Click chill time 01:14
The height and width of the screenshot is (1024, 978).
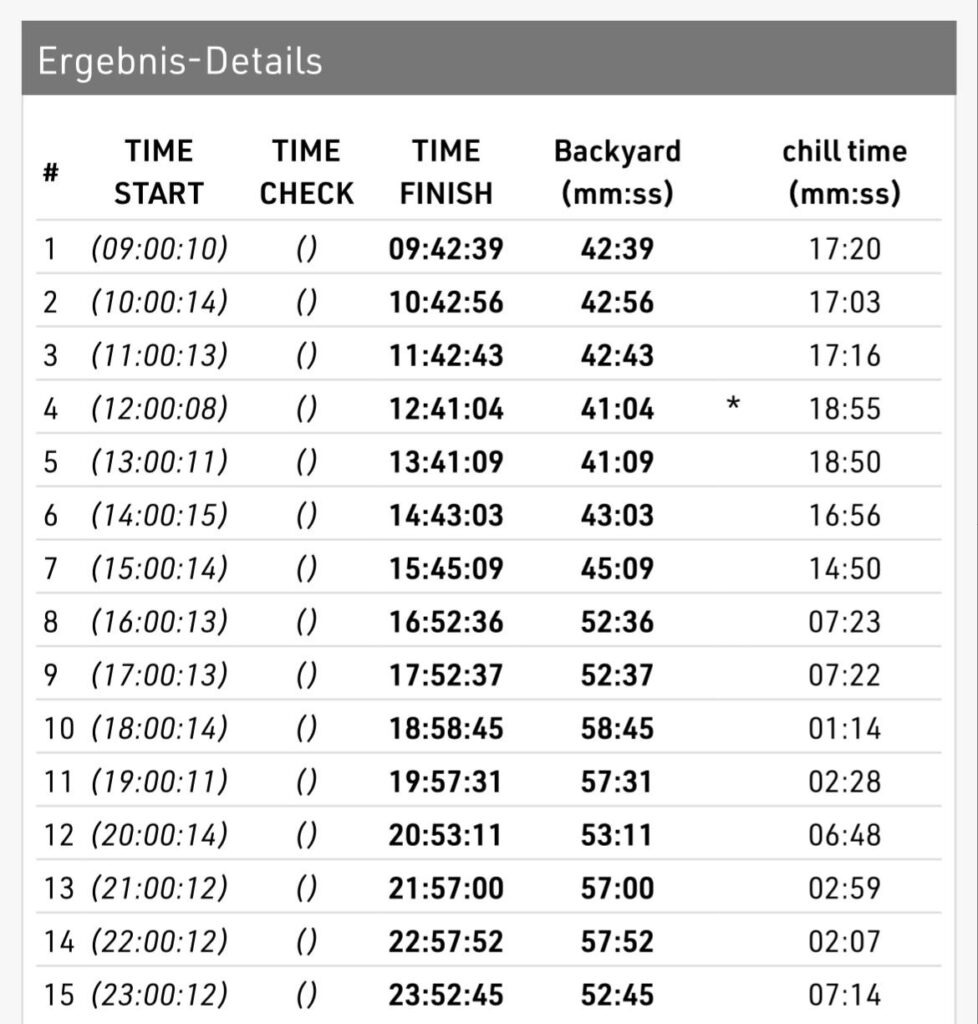pyautogui.click(x=845, y=728)
